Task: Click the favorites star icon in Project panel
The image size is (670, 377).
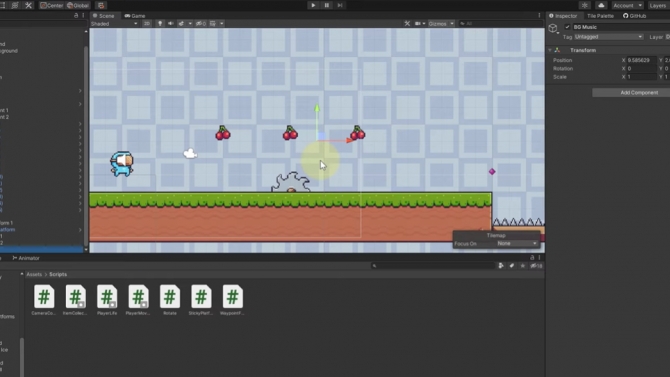Action: tap(522, 266)
